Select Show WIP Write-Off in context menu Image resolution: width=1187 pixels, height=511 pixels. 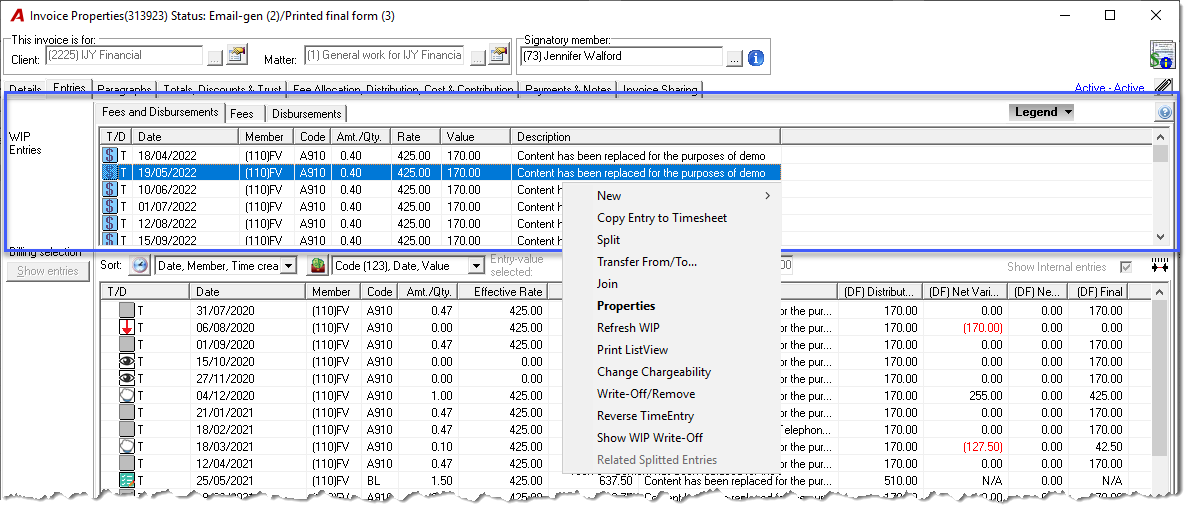671,437
